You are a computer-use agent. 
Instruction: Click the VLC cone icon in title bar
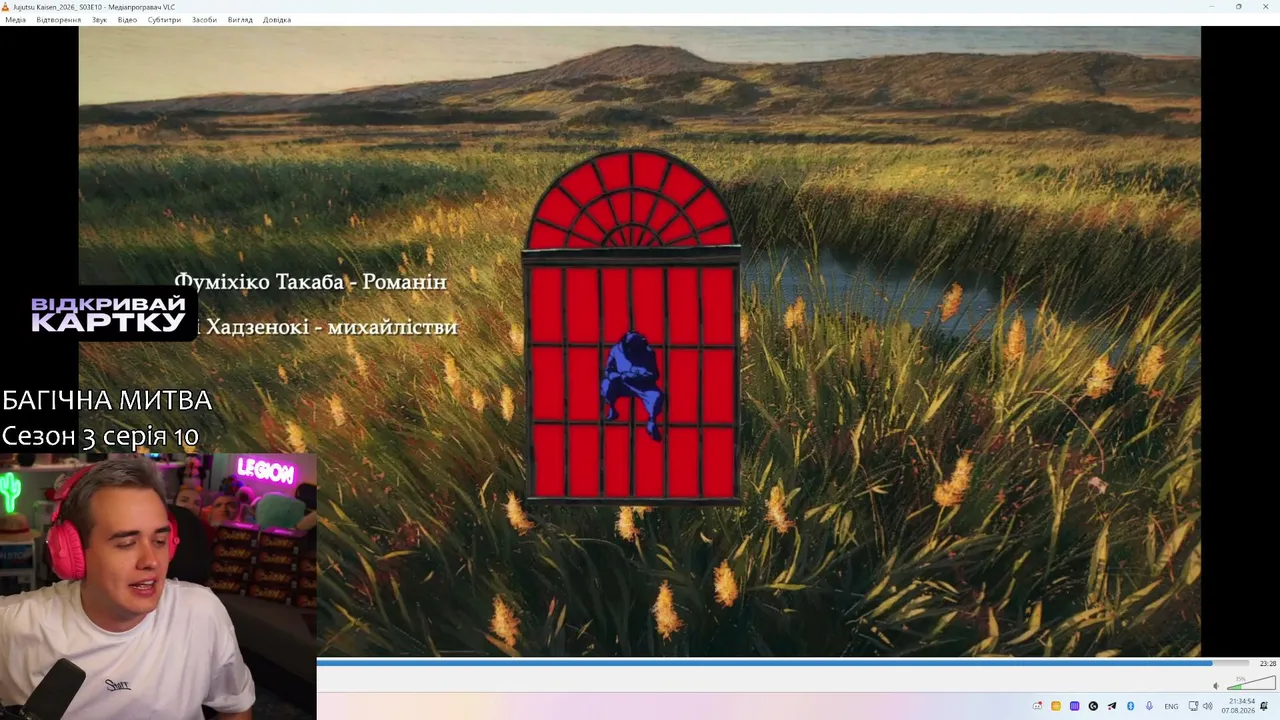coord(6,6)
